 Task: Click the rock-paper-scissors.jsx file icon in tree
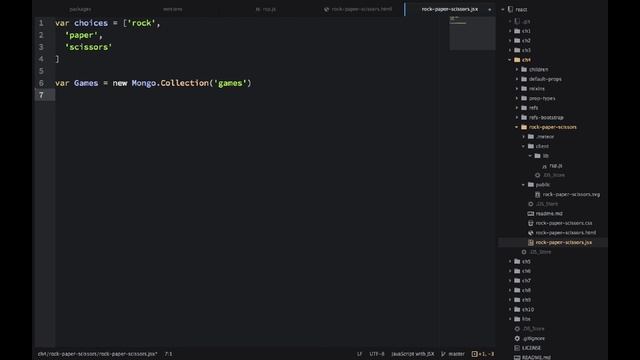click(531, 242)
